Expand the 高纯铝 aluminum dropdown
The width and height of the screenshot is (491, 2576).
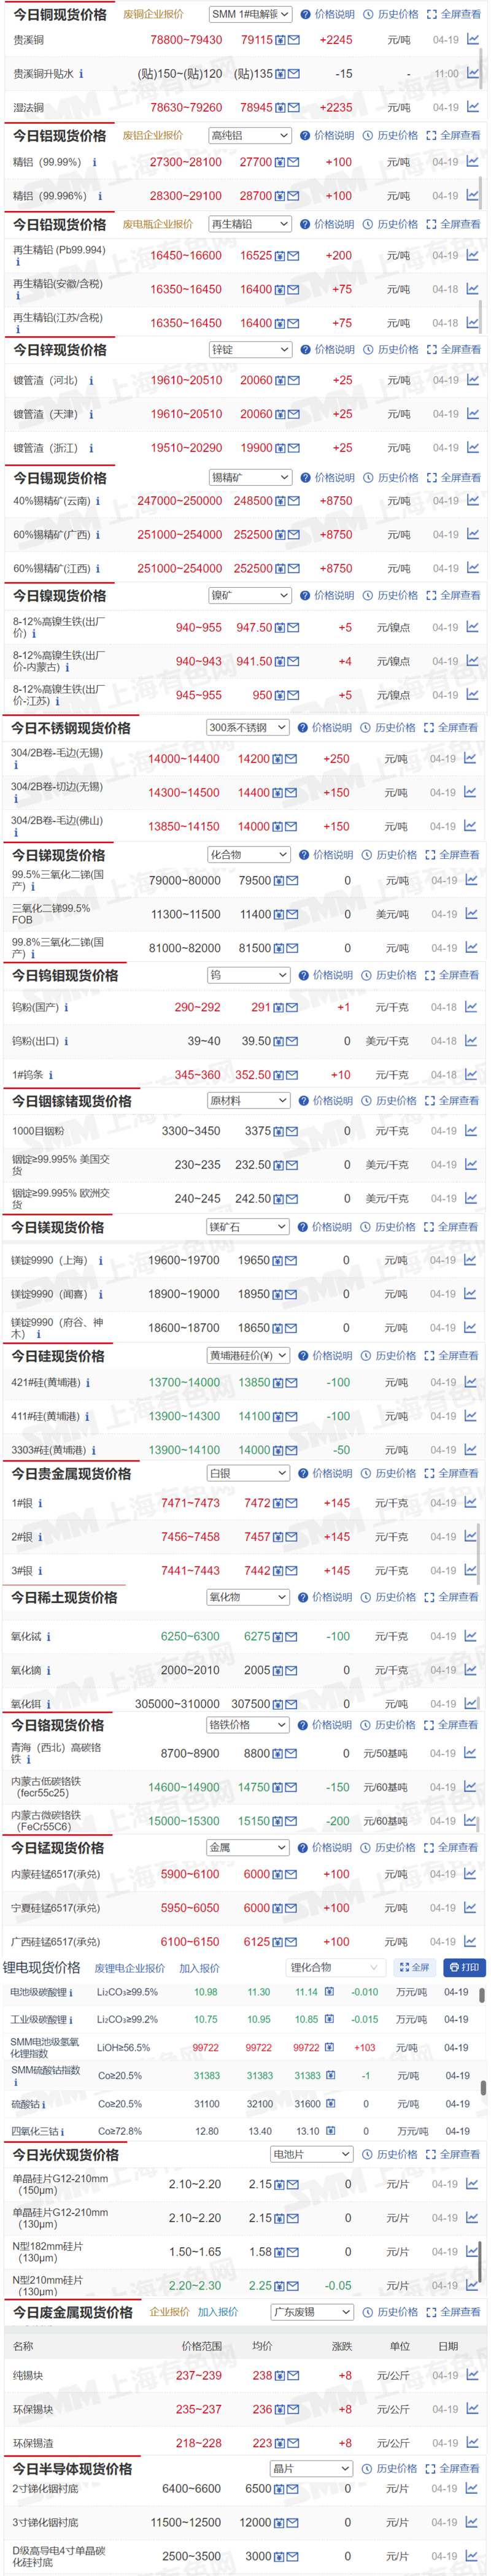[250, 135]
